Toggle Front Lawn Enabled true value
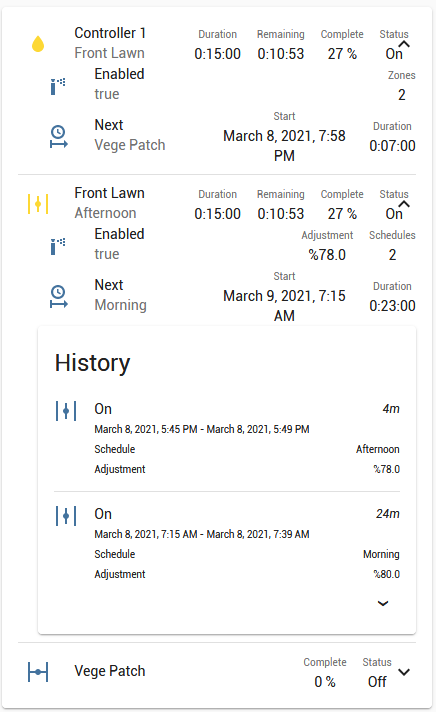 pyautogui.click(x=107, y=254)
